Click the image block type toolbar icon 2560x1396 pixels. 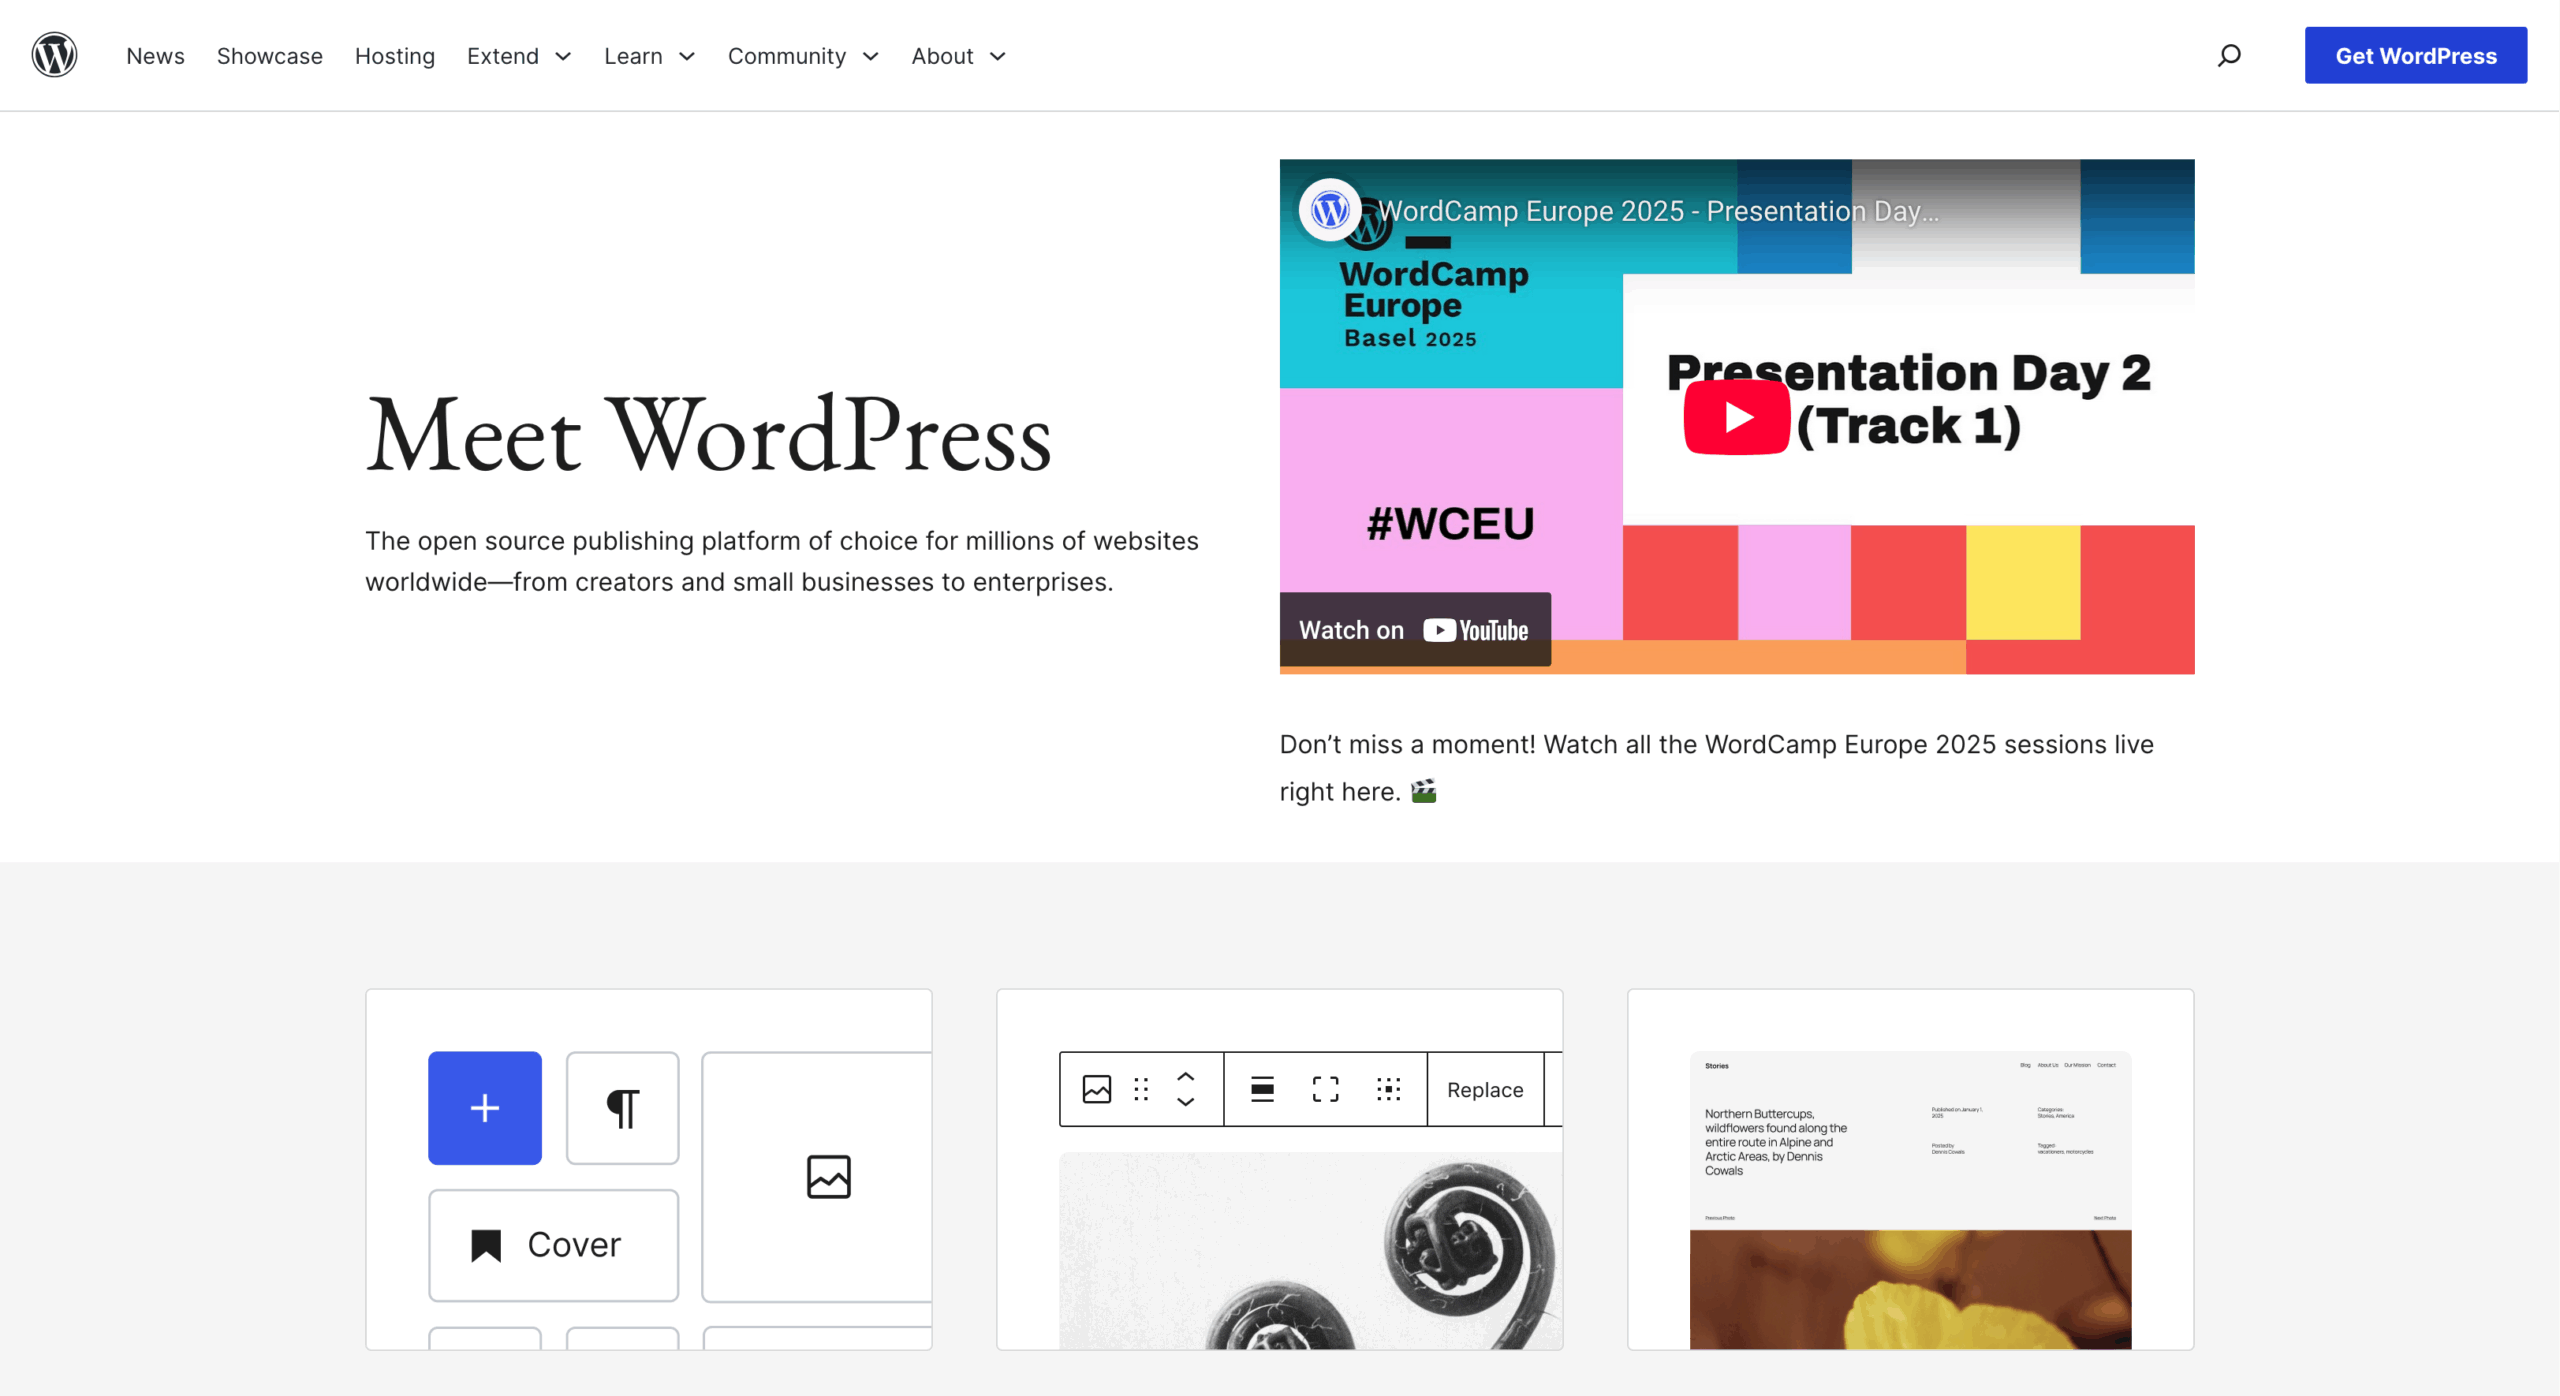coord(1097,1089)
